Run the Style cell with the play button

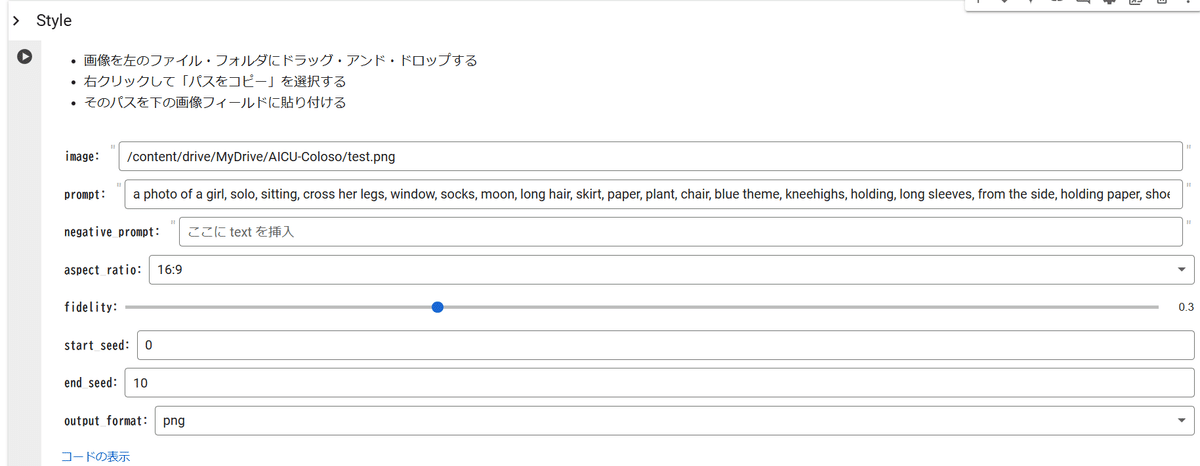tap(25, 58)
